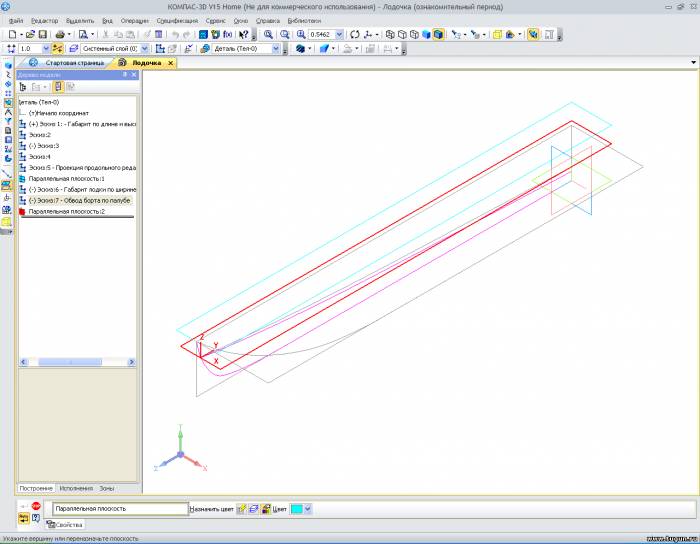
Task: Open the Свойства properties tab
Action: pyautogui.click(x=65, y=525)
